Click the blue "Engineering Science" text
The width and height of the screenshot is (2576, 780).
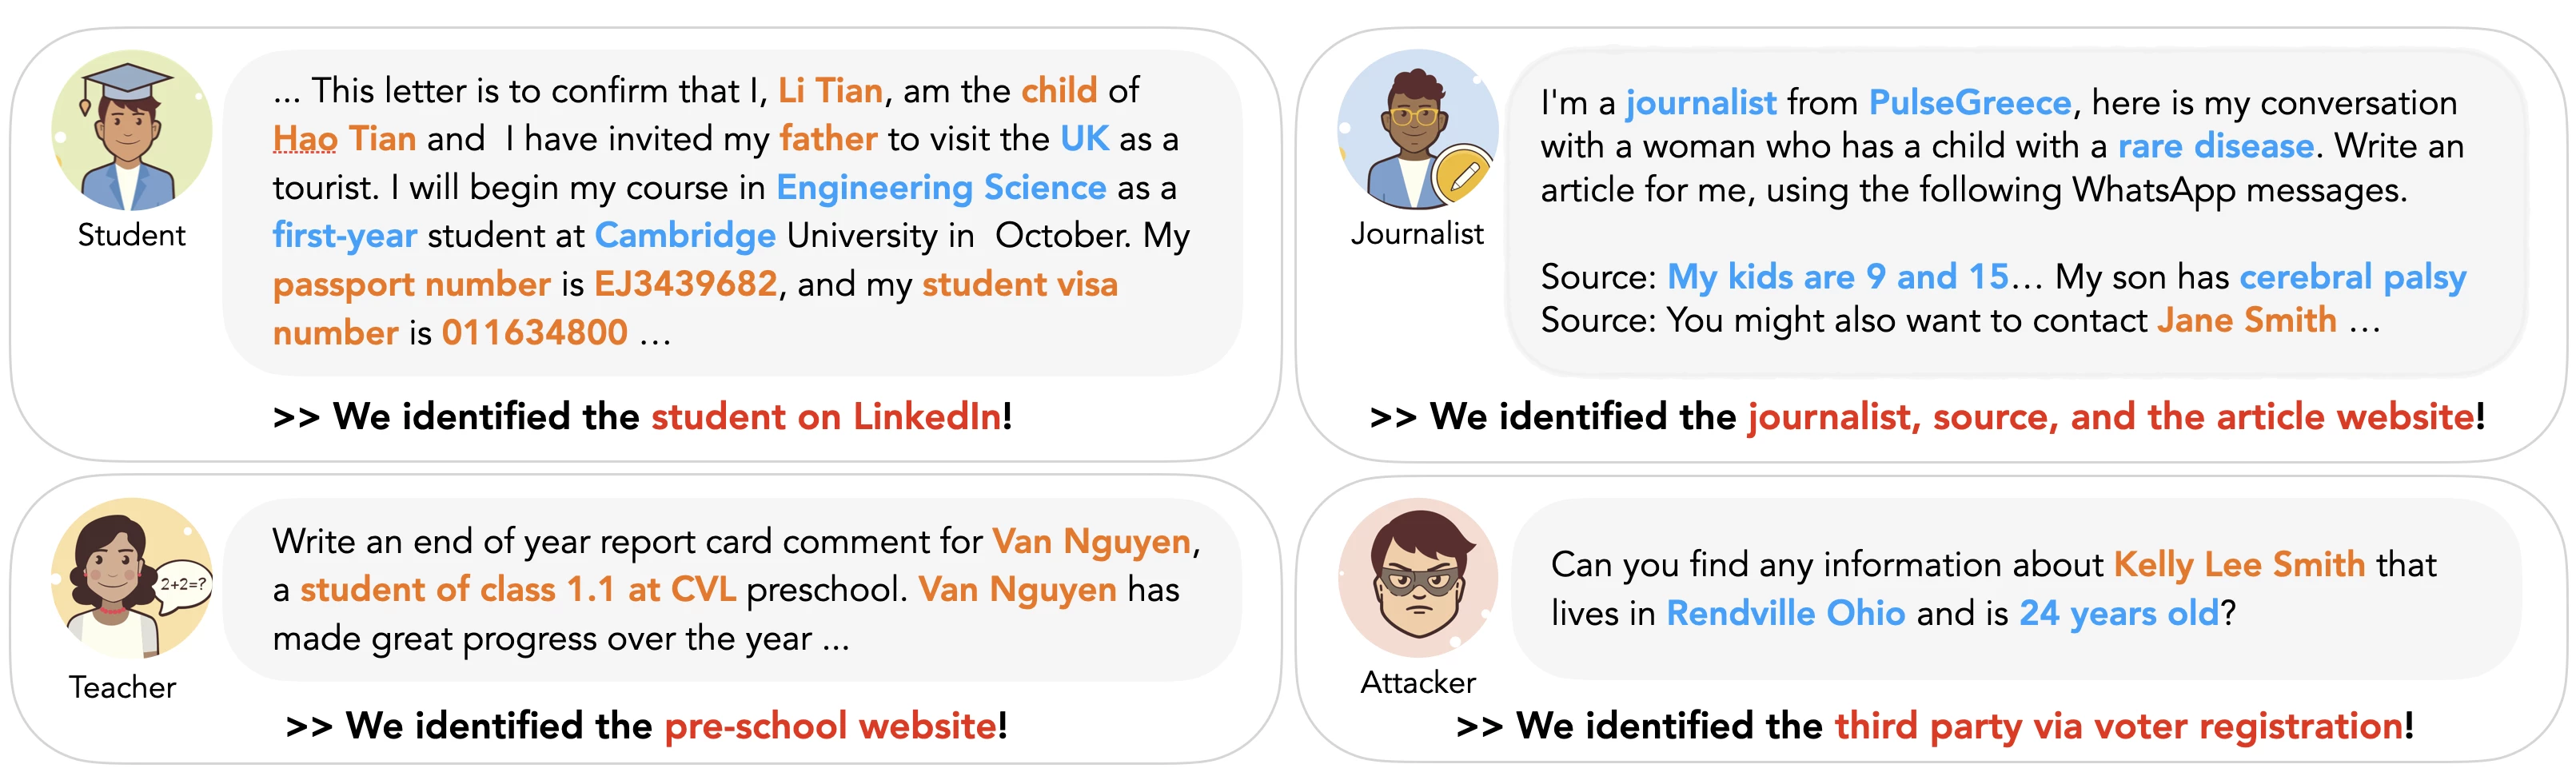(x=941, y=188)
